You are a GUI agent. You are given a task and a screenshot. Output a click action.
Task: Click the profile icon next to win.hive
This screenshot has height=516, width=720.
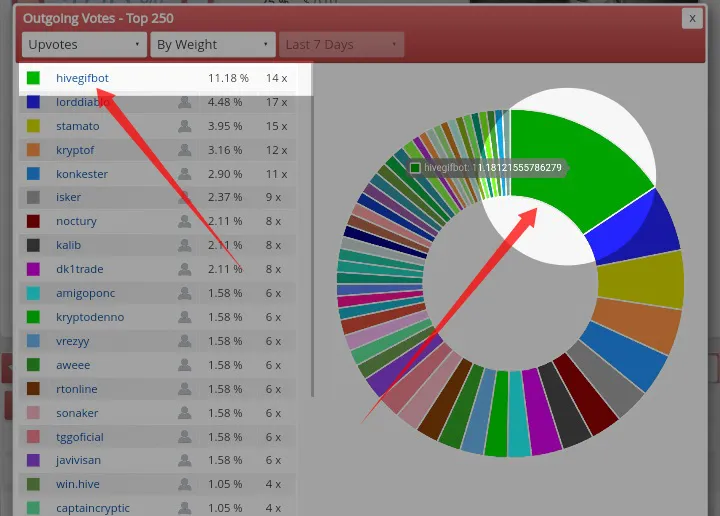pyautogui.click(x=185, y=484)
